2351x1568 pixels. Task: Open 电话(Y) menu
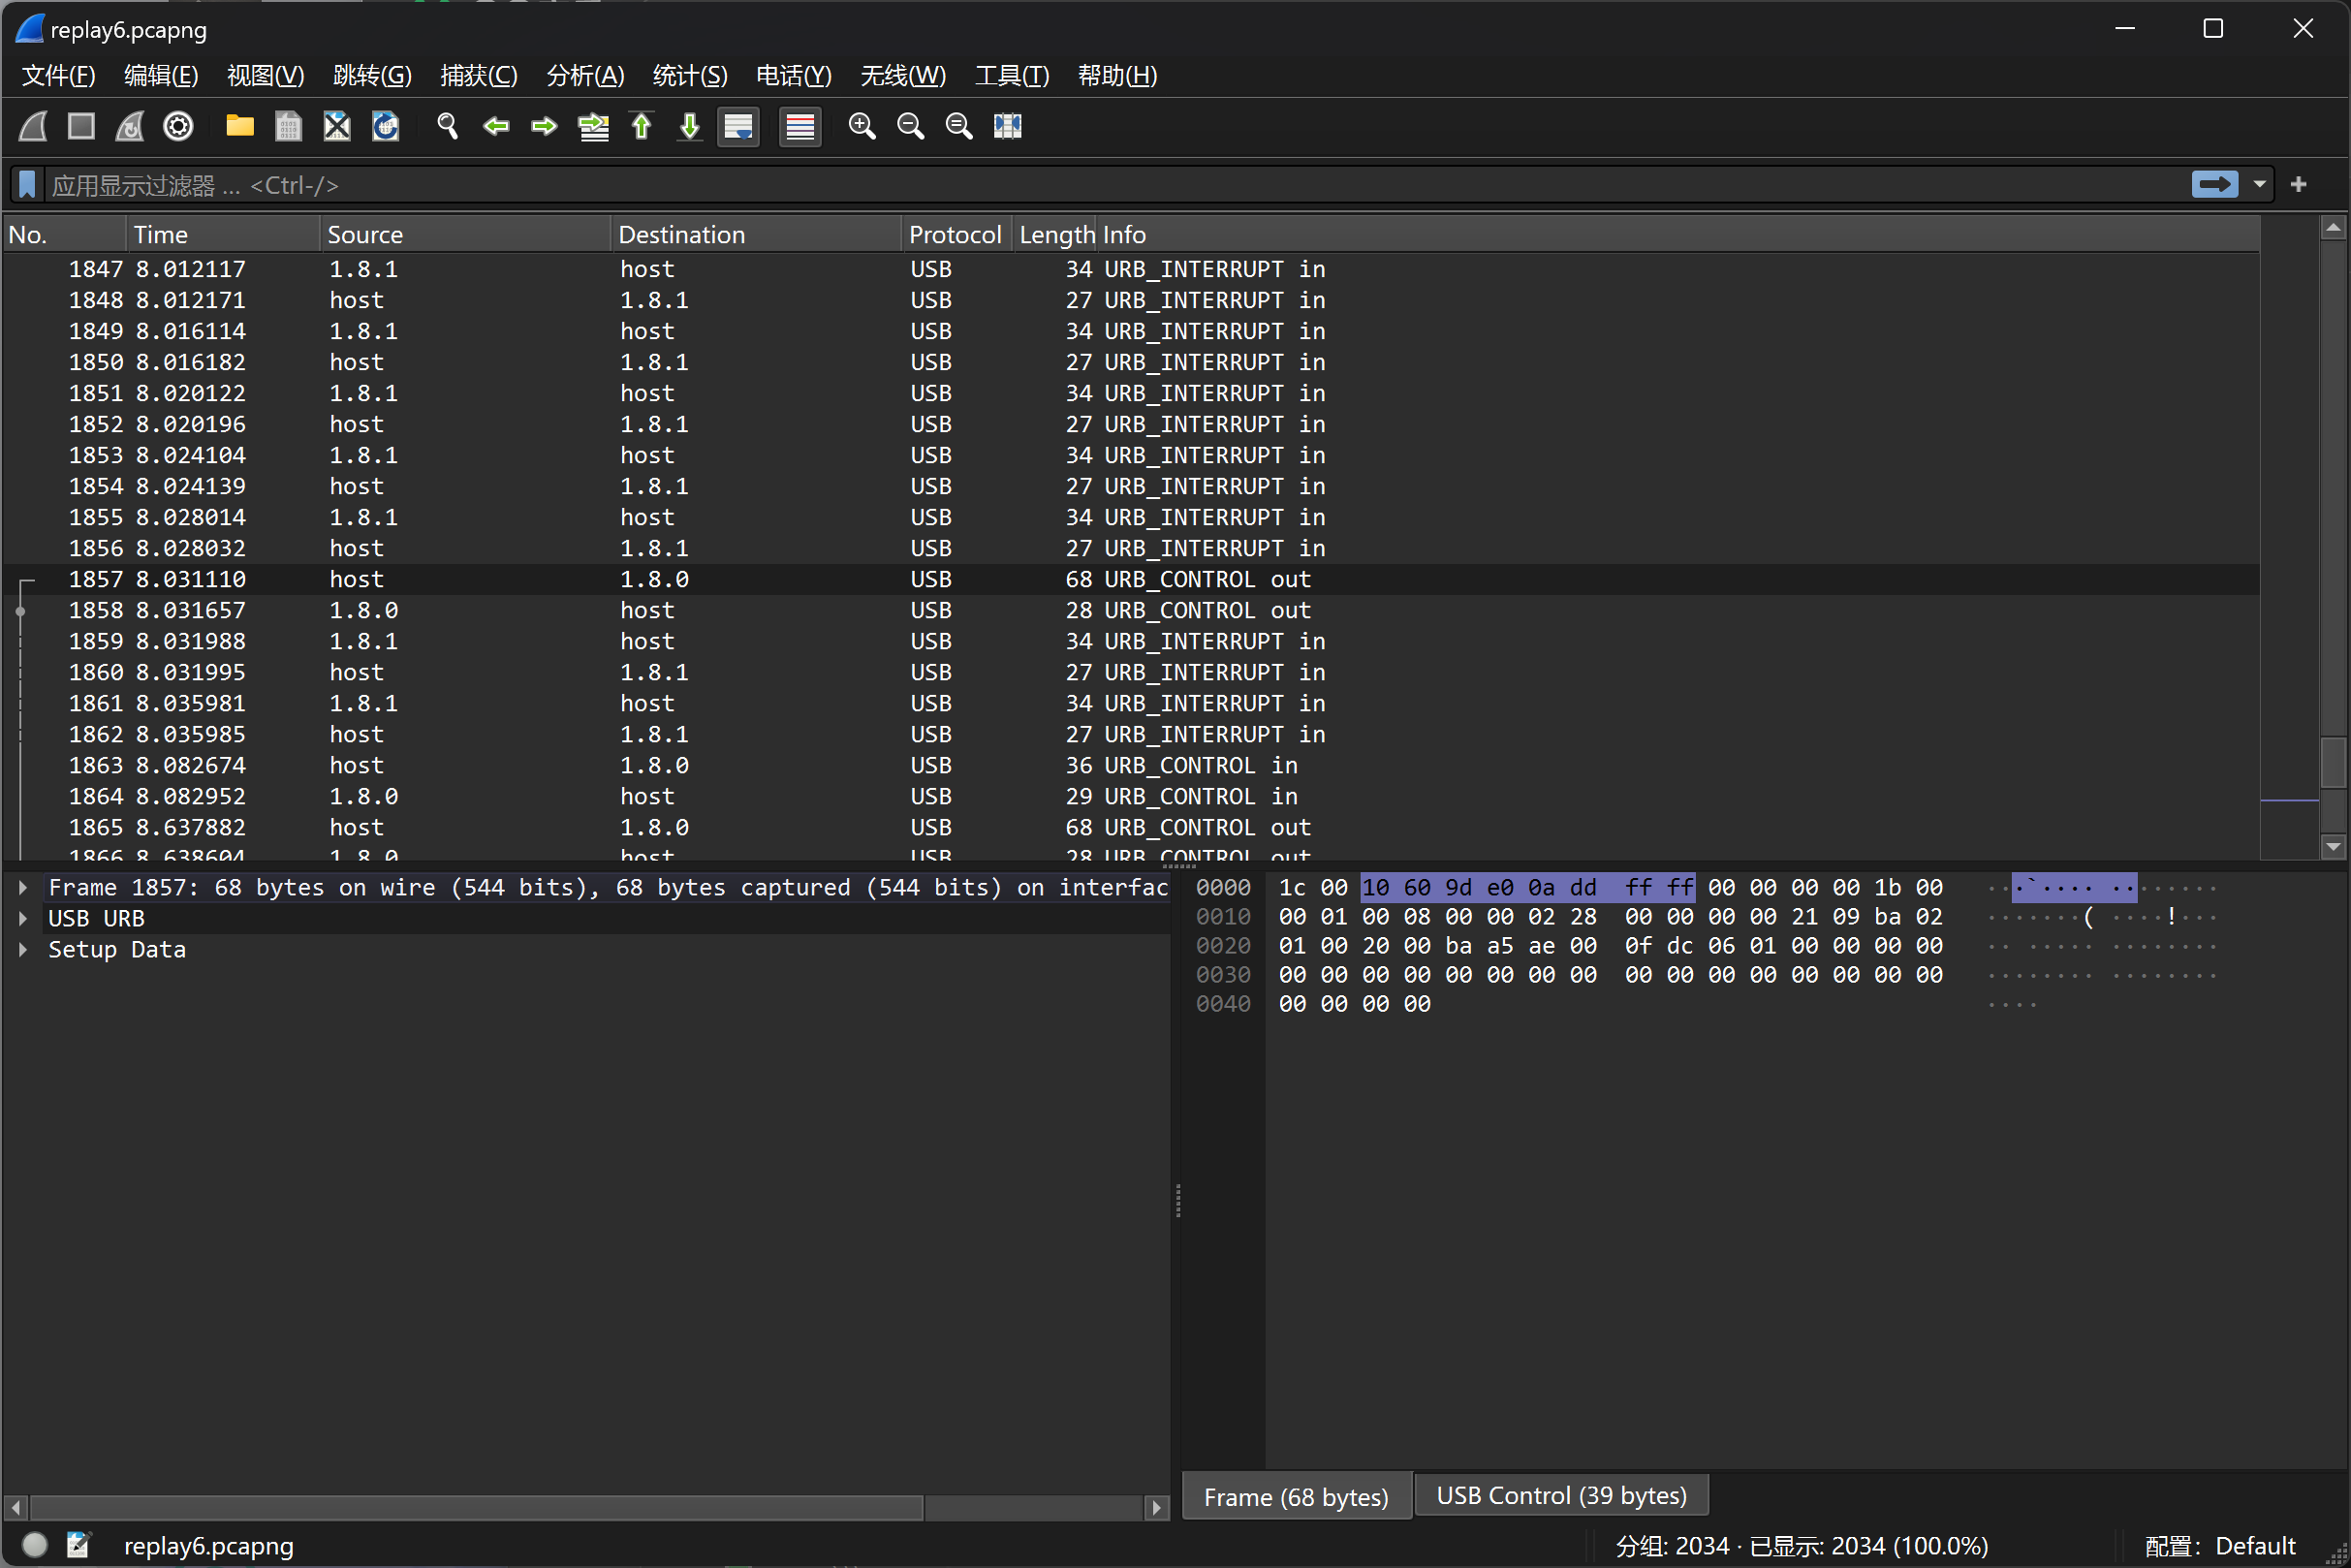(x=794, y=76)
